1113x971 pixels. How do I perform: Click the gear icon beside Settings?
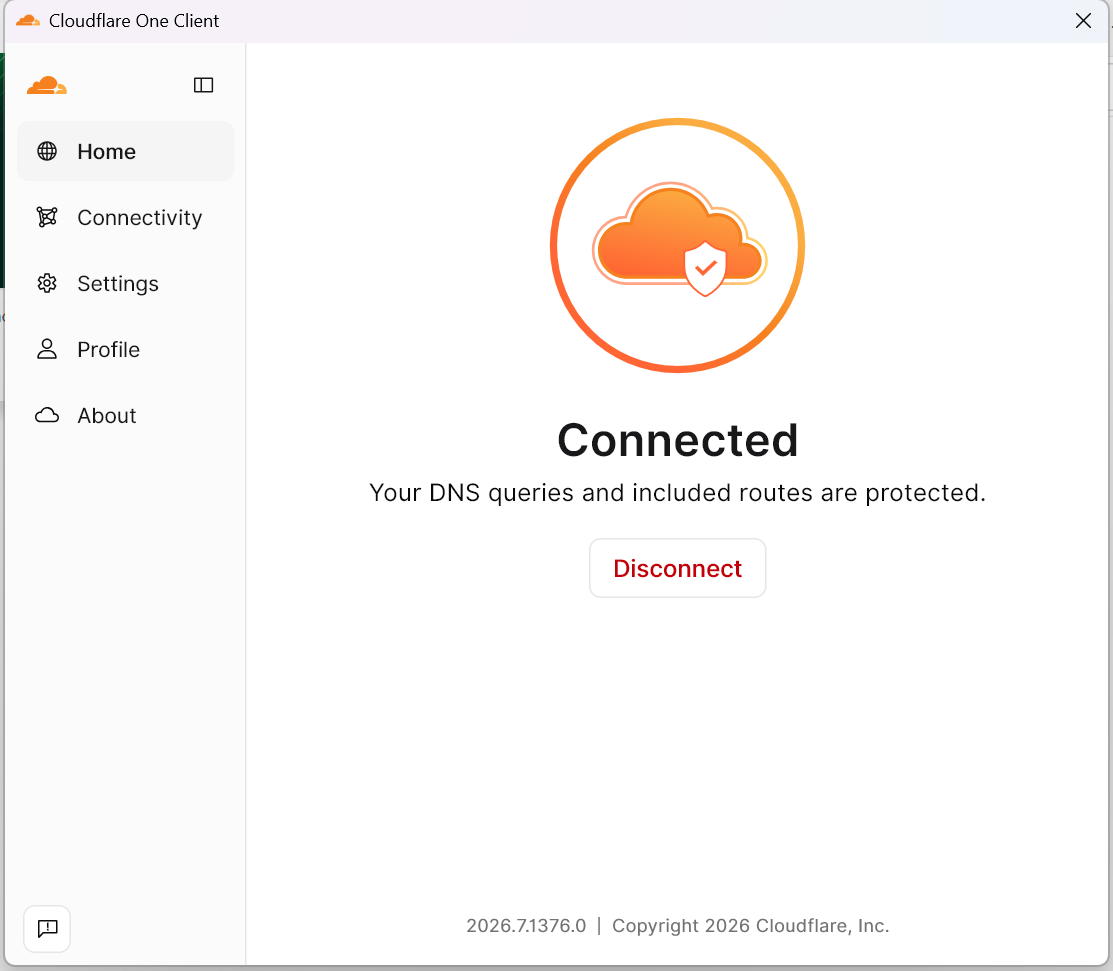[47, 283]
